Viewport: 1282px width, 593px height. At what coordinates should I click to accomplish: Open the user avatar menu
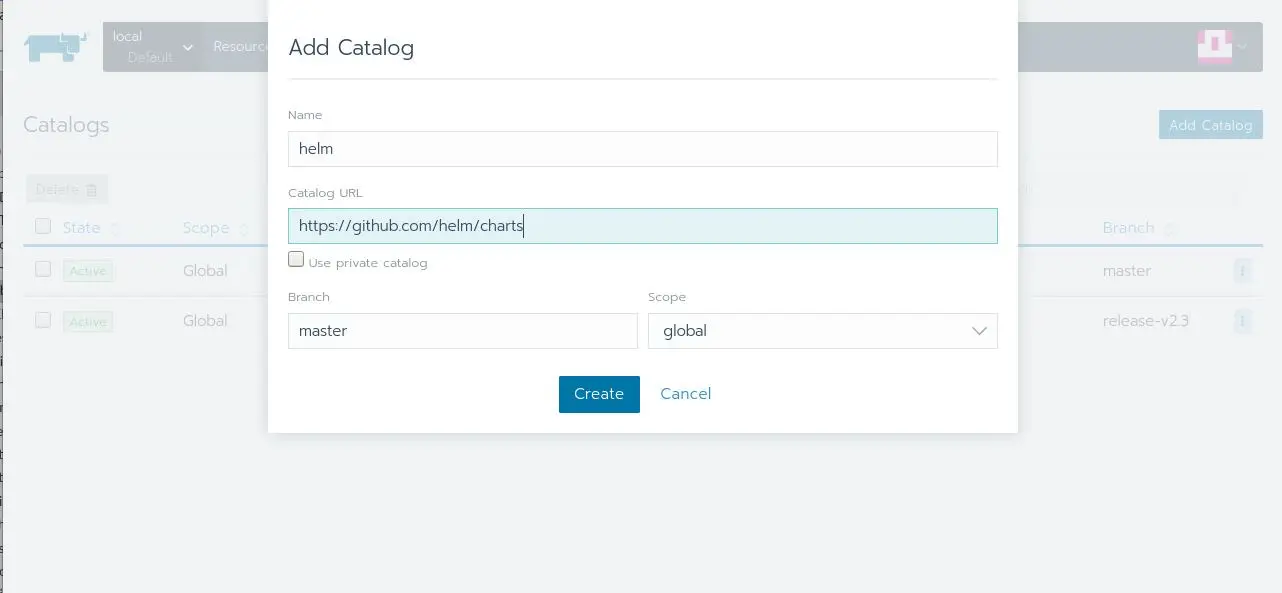(1215, 46)
